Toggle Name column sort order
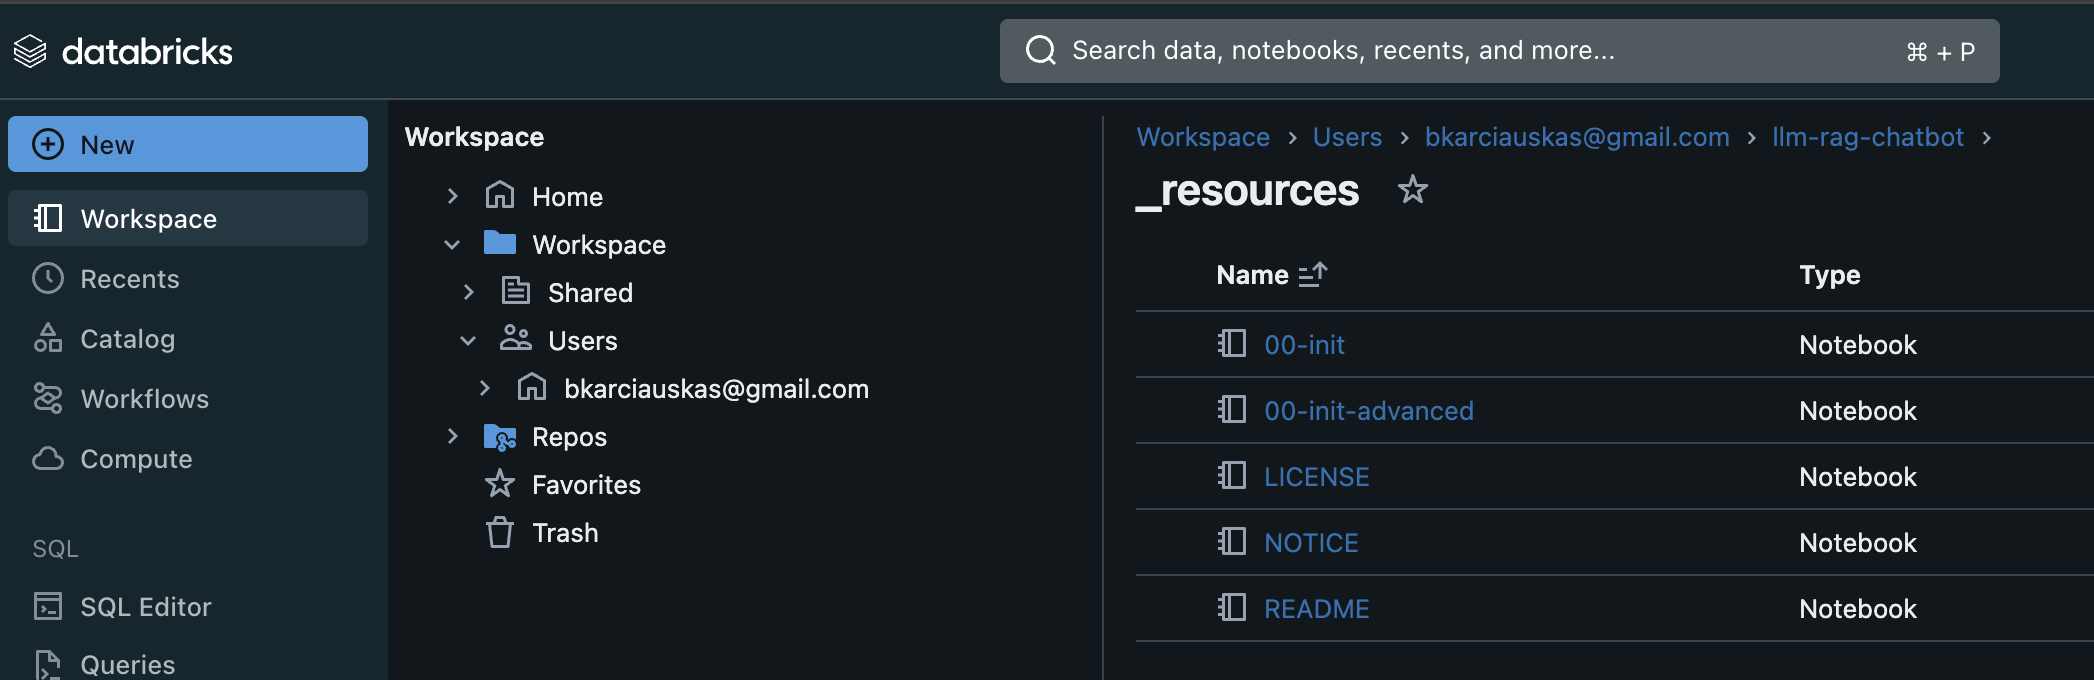2094x680 pixels. [1312, 274]
